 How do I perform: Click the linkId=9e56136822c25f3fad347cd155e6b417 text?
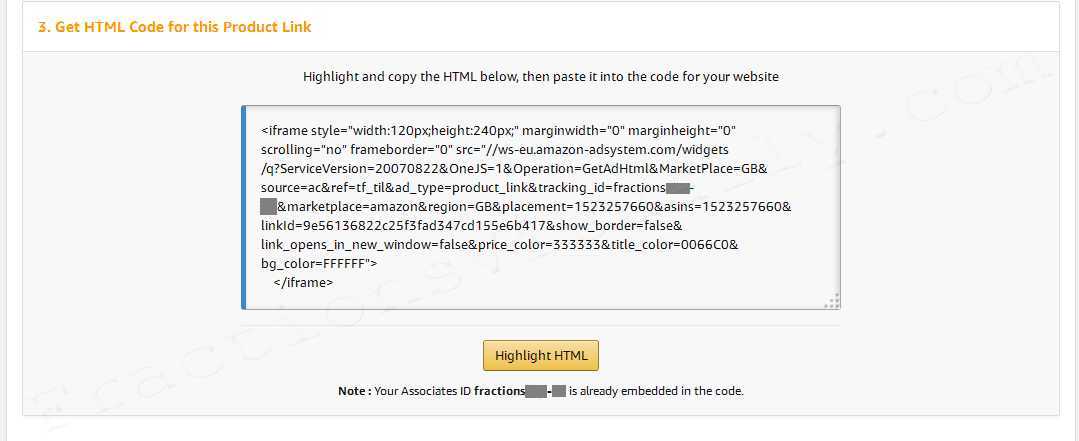(404, 226)
